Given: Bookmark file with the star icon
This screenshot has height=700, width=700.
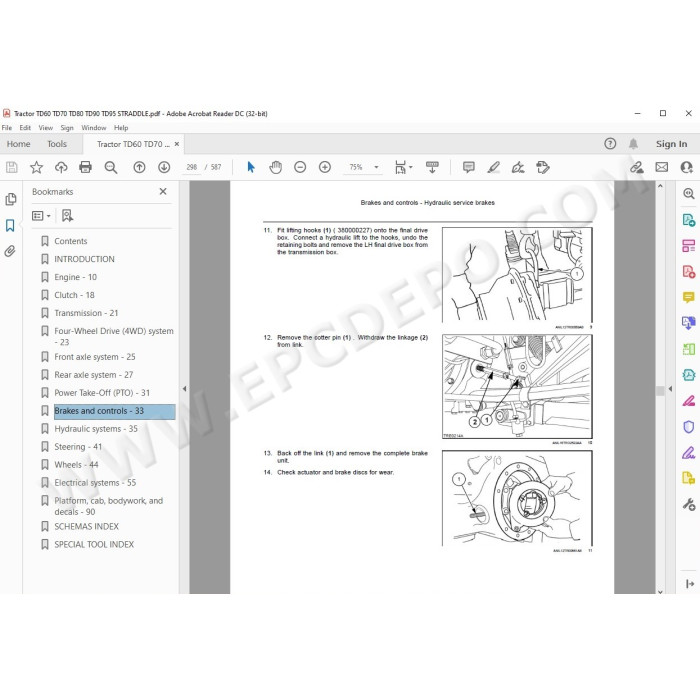Looking at the screenshot, I should tap(36, 167).
